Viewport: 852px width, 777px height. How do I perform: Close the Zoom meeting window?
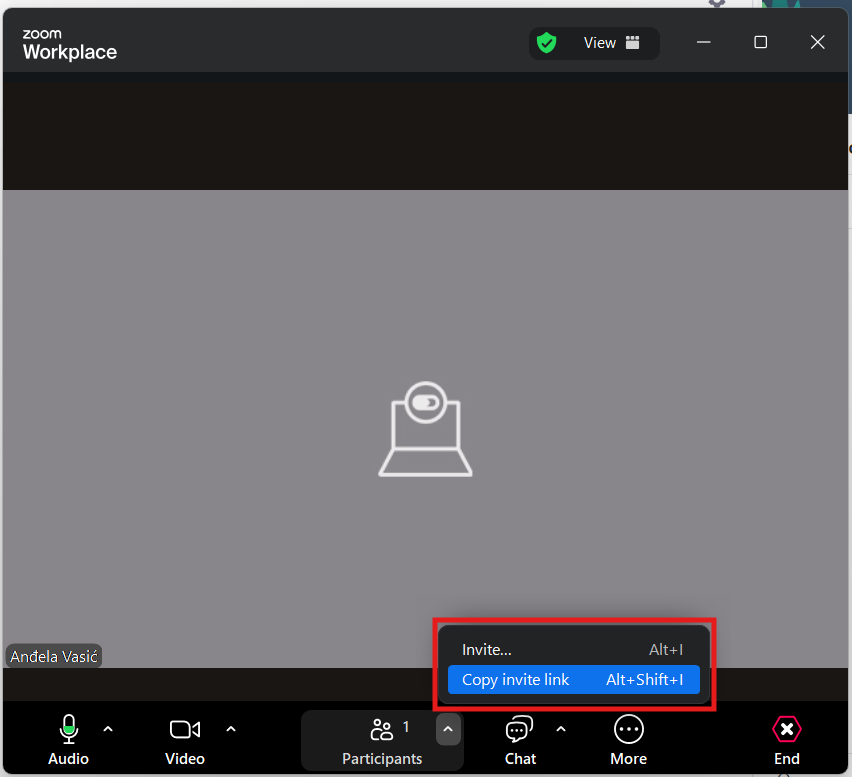coord(817,42)
